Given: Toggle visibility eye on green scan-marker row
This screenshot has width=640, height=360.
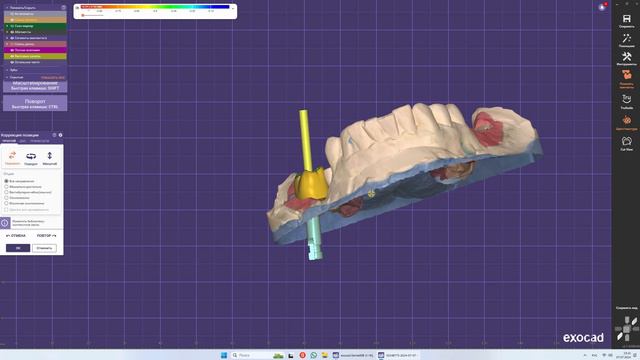Looking at the screenshot, I should click(12, 26).
